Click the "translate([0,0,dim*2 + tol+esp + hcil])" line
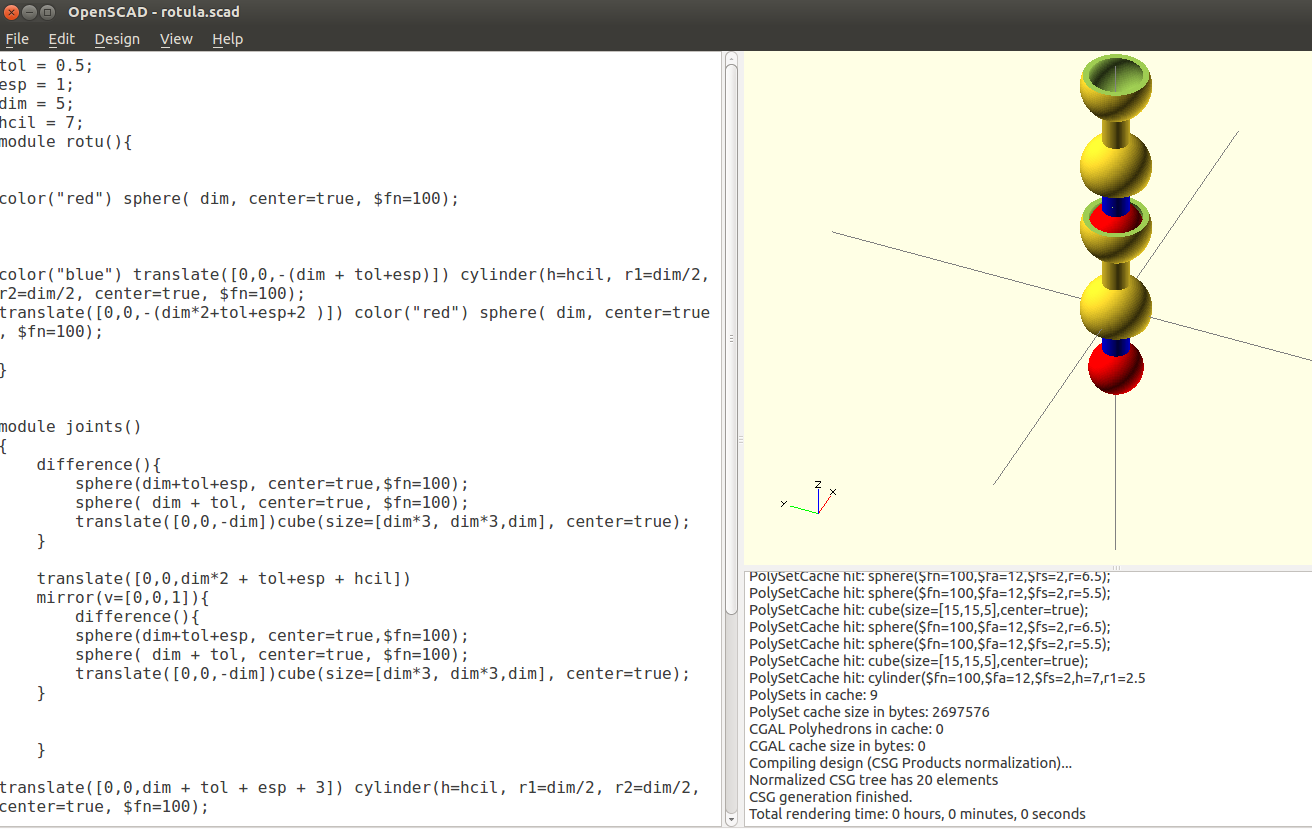Image resolution: width=1312 pixels, height=829 pixels. point(224,579)
